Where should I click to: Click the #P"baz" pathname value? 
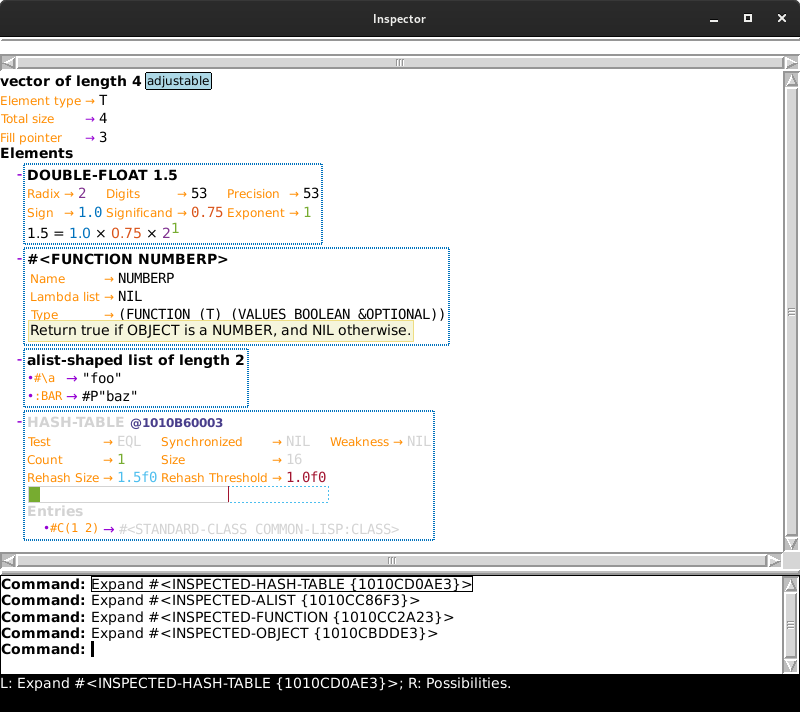tap(109, 396)
